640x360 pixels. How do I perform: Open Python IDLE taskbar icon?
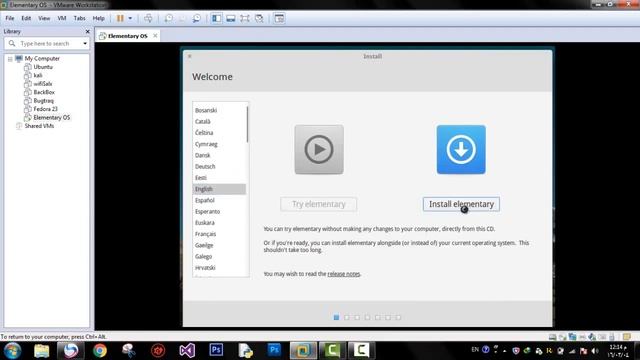245,350
